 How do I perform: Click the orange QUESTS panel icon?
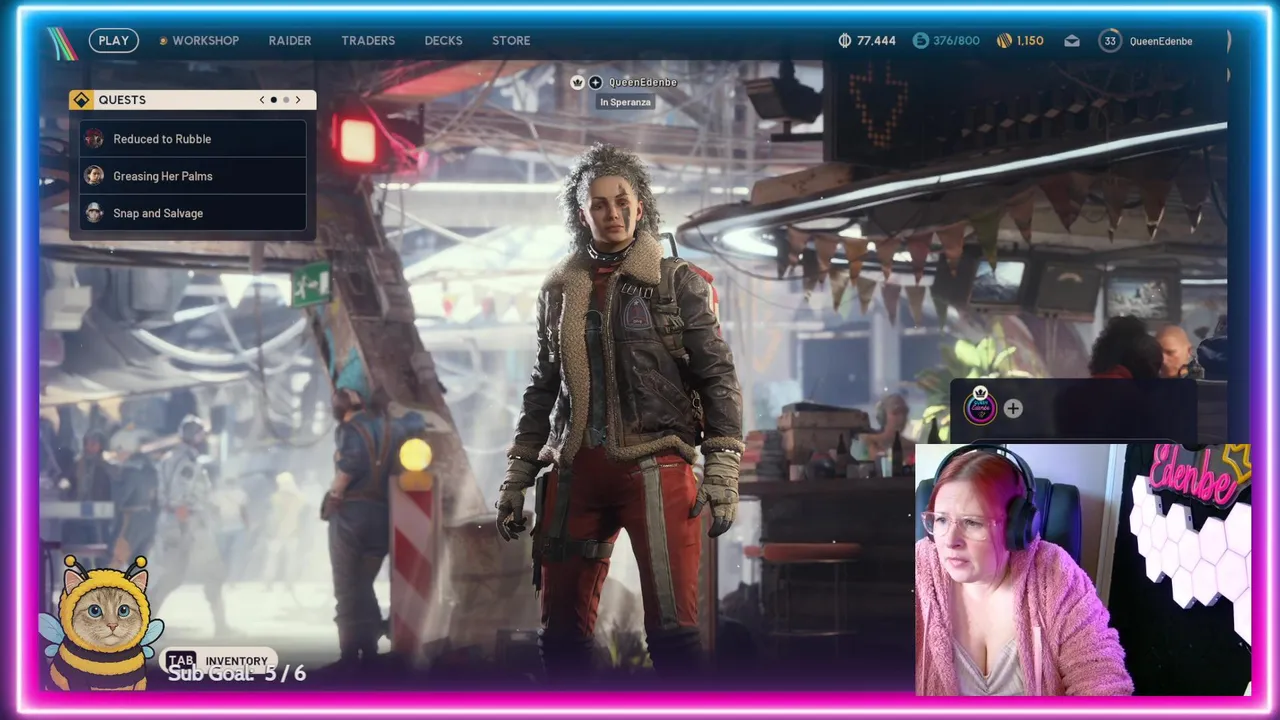[82, 100]
